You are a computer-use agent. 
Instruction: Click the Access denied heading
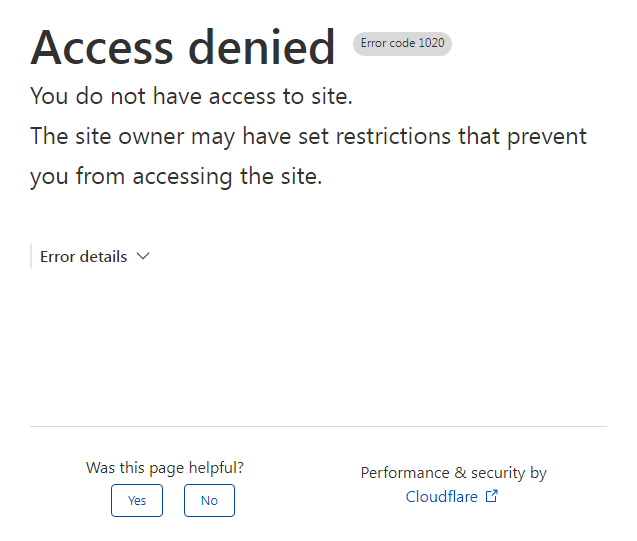pyautogui.click(x=183, y=47)
